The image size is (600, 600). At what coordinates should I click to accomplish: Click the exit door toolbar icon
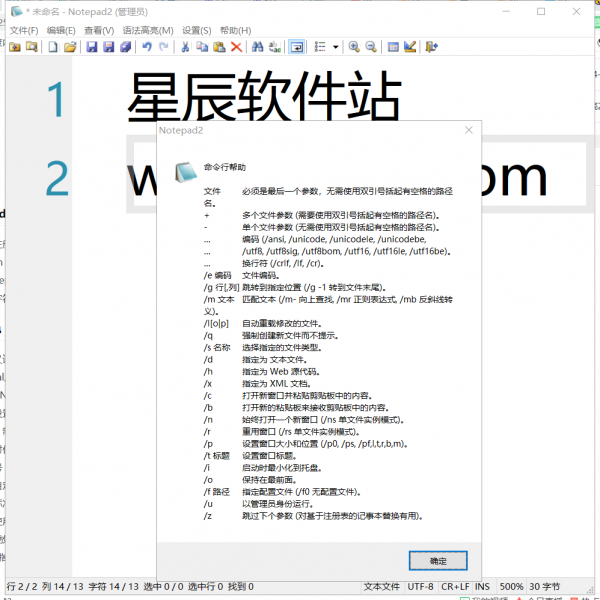(431, 47)
